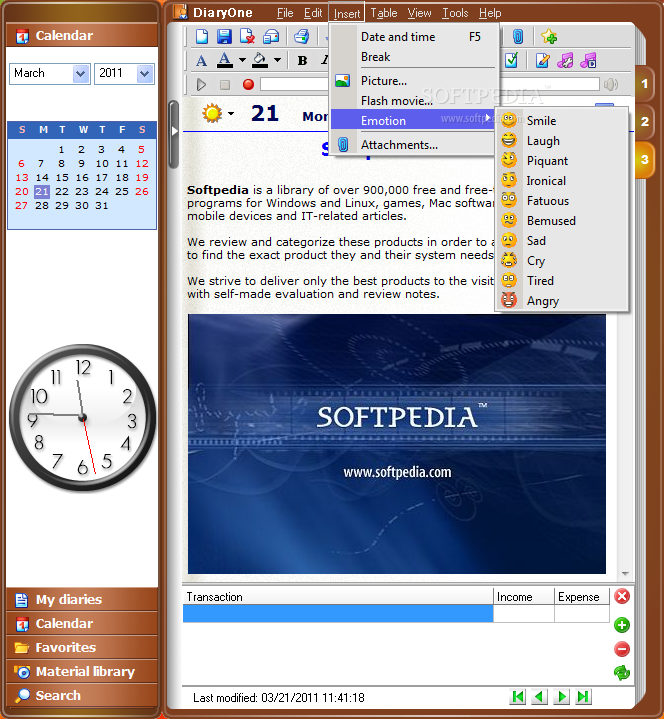The image size is (664, 719).
Task: Click the embedded Softpedia image in the diary
Action: point(397,444)
